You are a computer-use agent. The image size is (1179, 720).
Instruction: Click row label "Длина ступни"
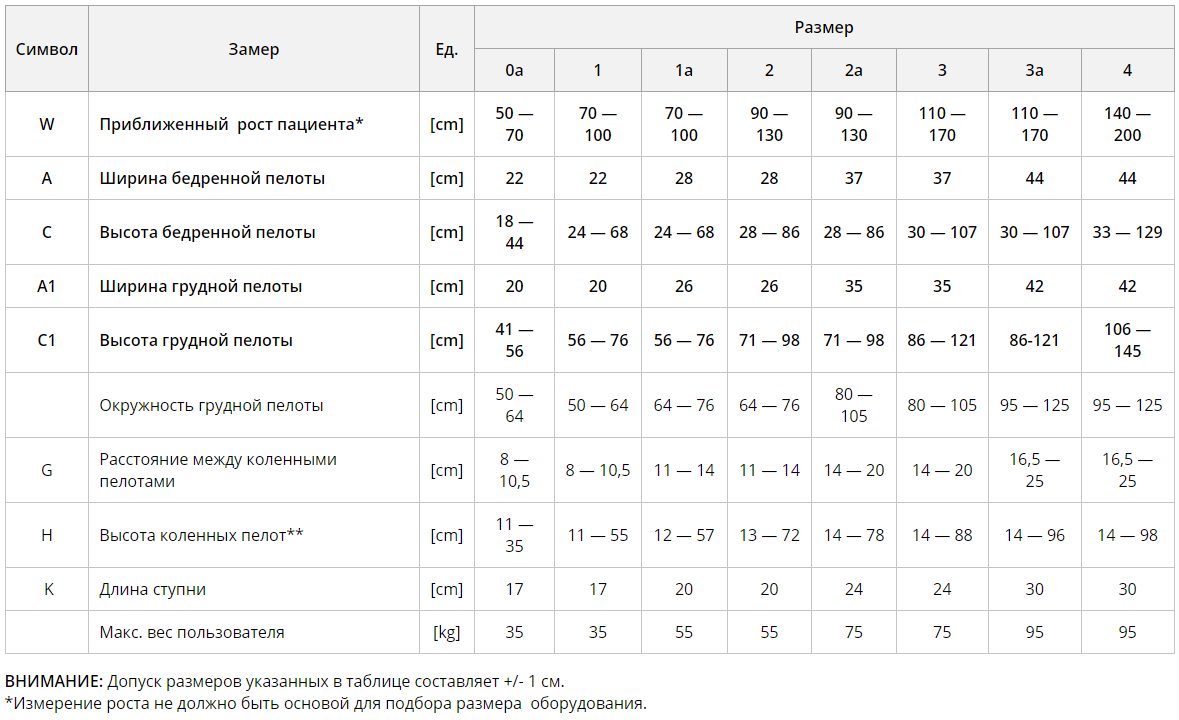coord(153,589)
